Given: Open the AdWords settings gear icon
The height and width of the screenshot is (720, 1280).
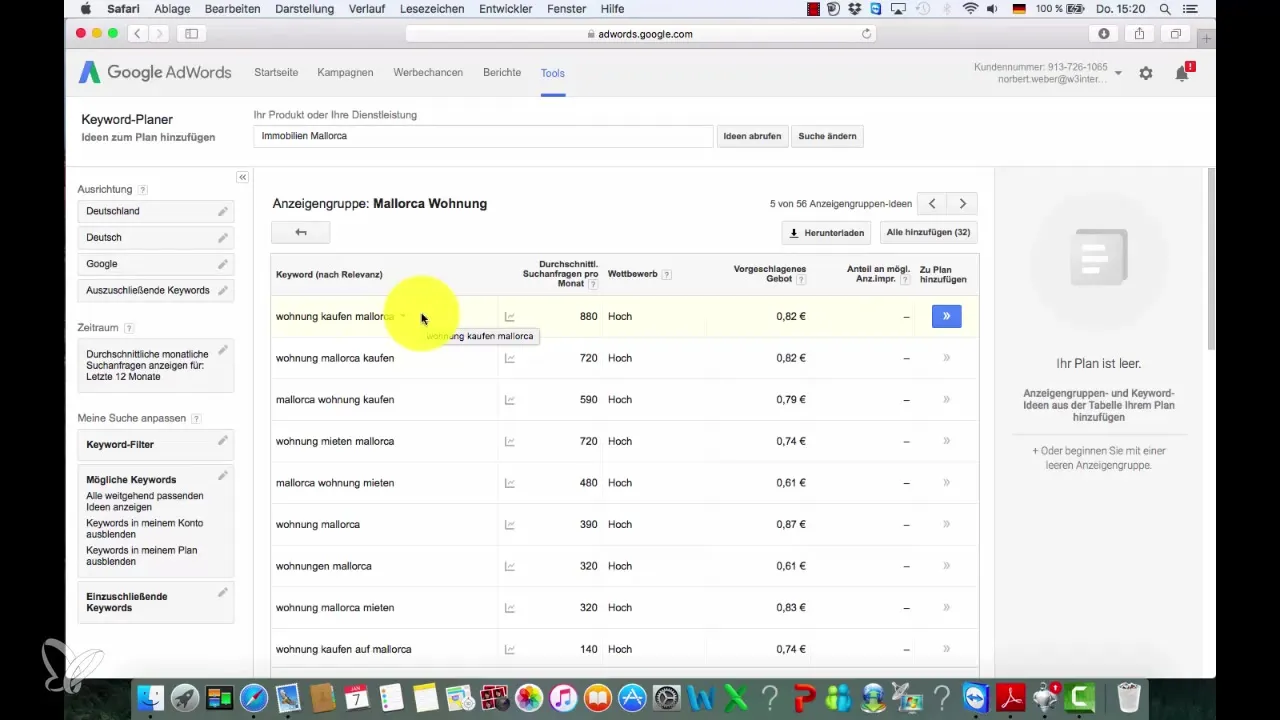Looking at the screenshot, I should tap(1146, 73).
